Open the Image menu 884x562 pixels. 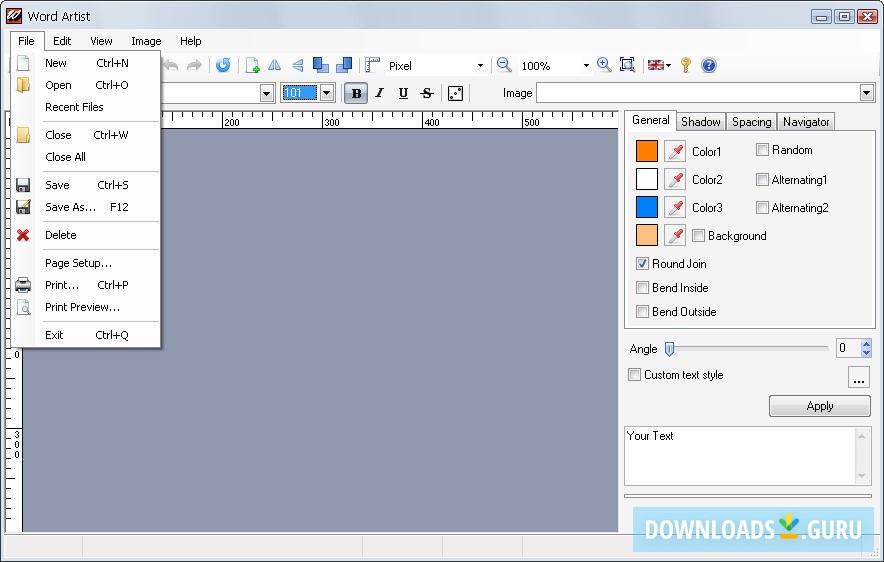coord(146,41)
